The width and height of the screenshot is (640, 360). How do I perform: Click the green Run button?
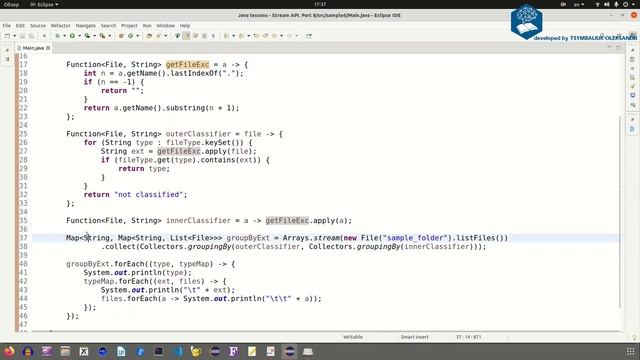[72, 36]
